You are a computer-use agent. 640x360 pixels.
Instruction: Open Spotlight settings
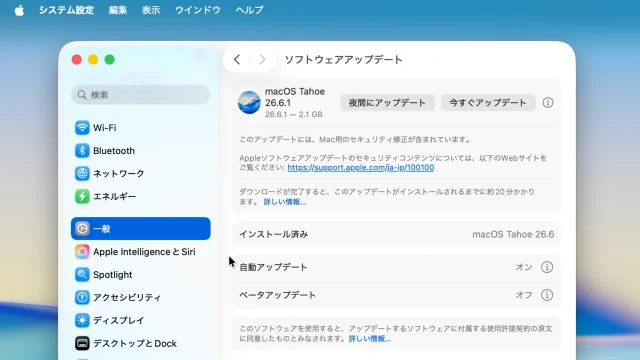tap(140, 275)
